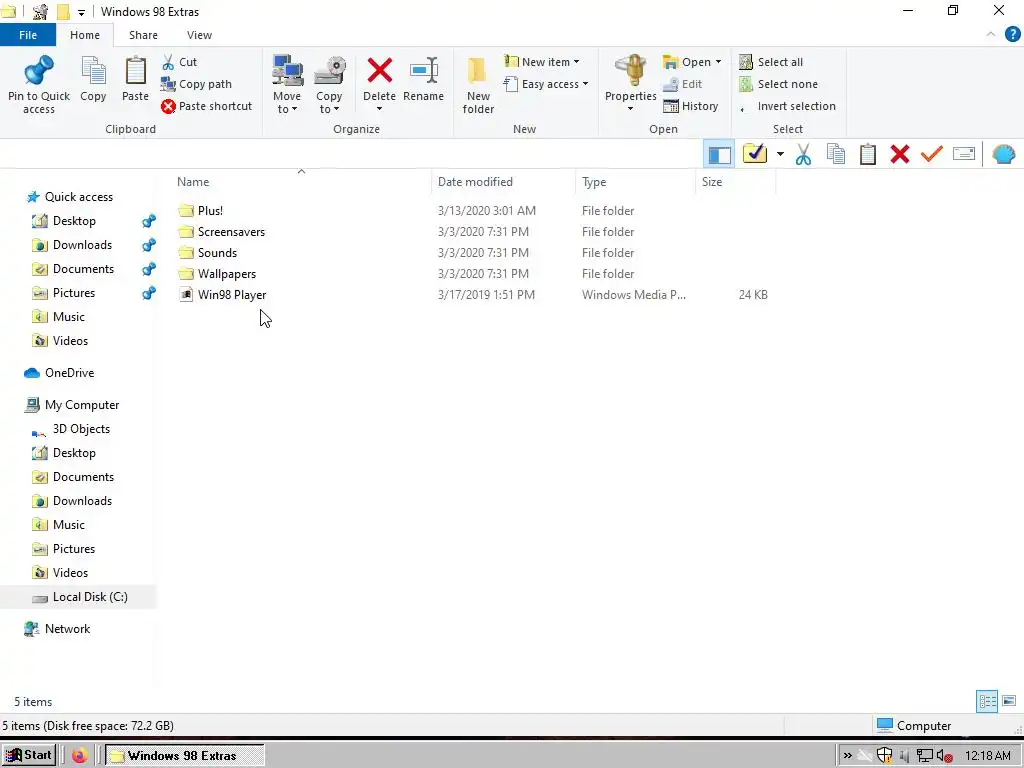Click the Pin to Quick access icon

[39, 71]
